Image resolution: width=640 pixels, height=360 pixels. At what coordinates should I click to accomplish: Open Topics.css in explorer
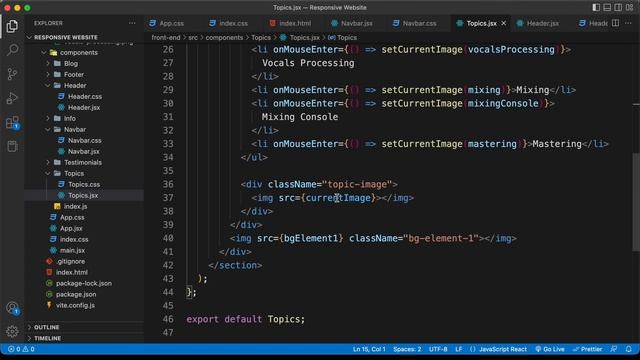pos(84,184)
